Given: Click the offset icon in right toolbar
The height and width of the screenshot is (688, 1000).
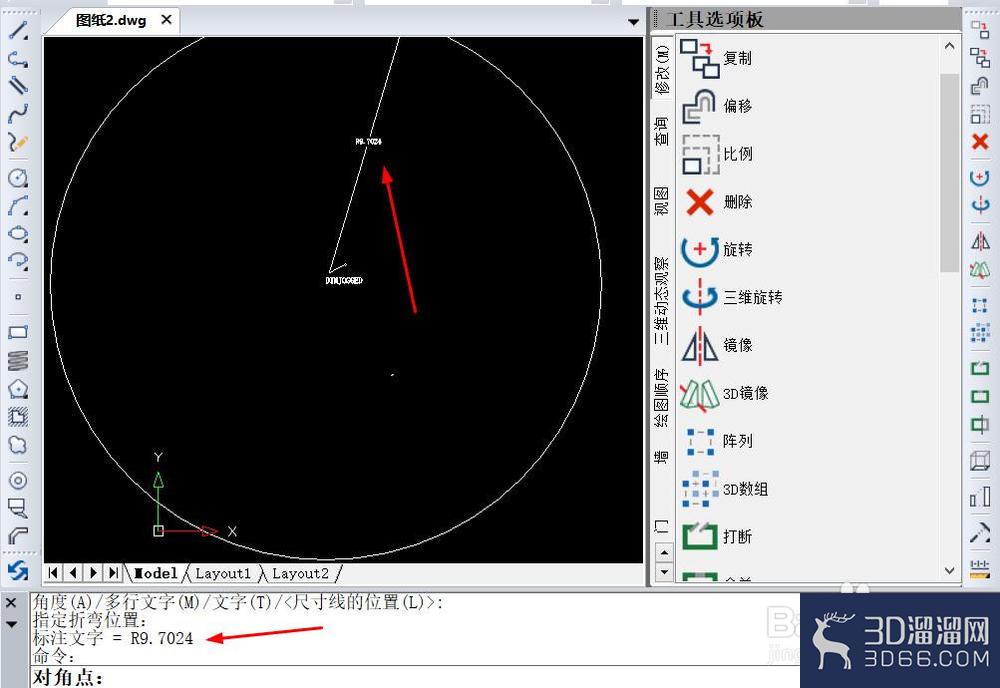Looking at the screenshot, I should click(980, 85).
